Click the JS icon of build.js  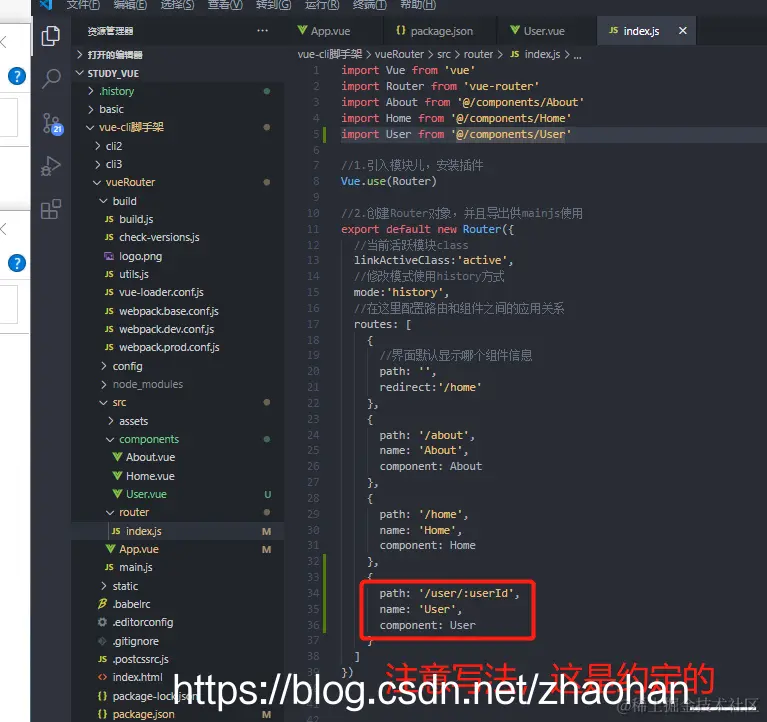click(x=109, y=219)
